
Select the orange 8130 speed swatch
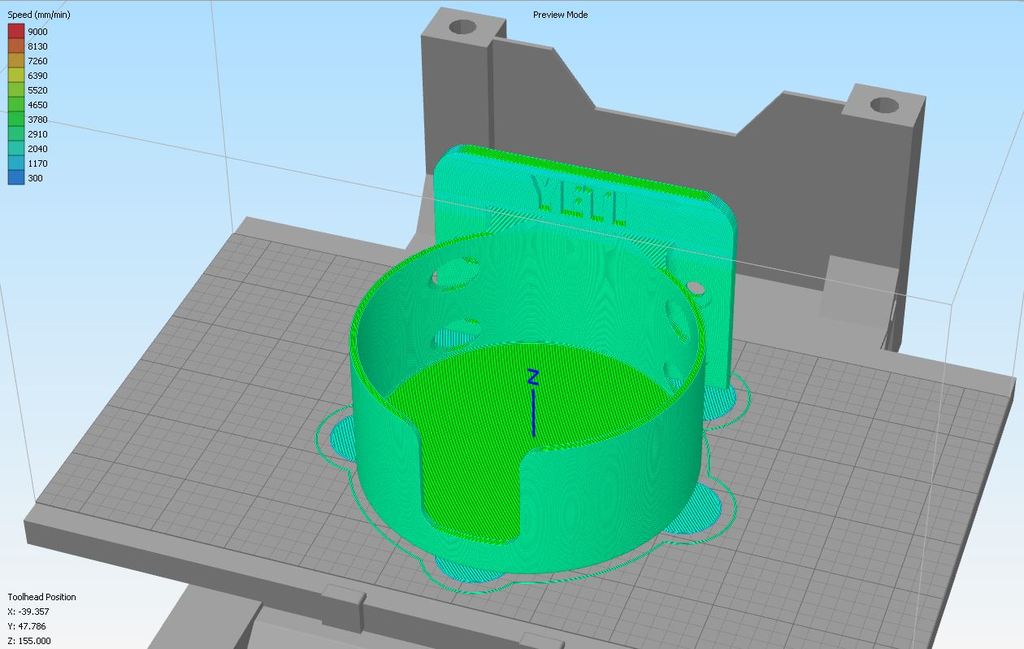pos(15,46)
